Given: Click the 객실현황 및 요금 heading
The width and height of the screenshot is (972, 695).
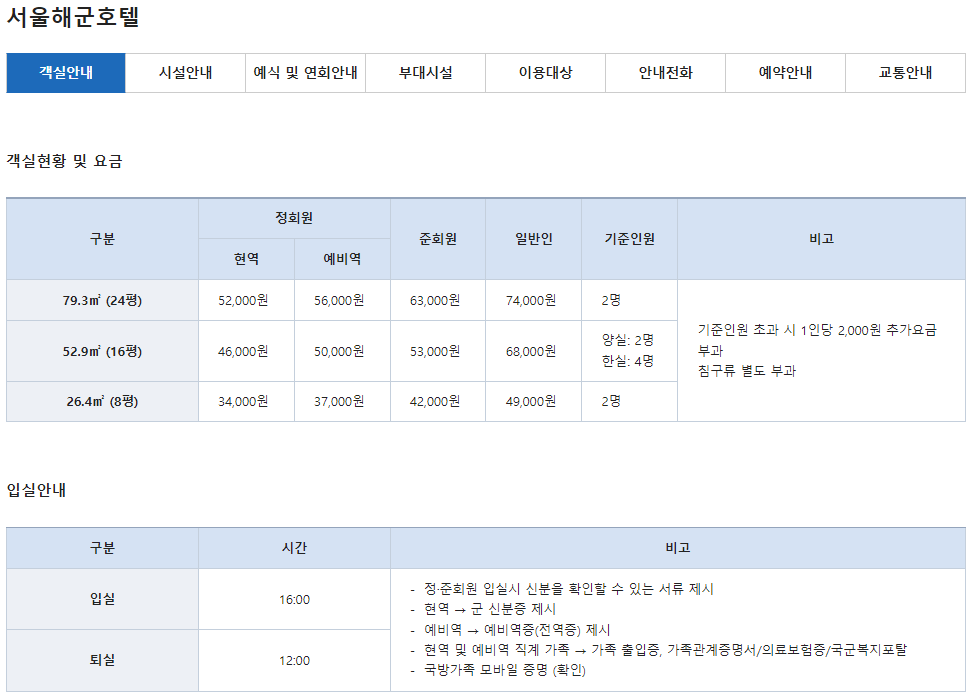Looking at the screenshot, I should pos(64,161).
